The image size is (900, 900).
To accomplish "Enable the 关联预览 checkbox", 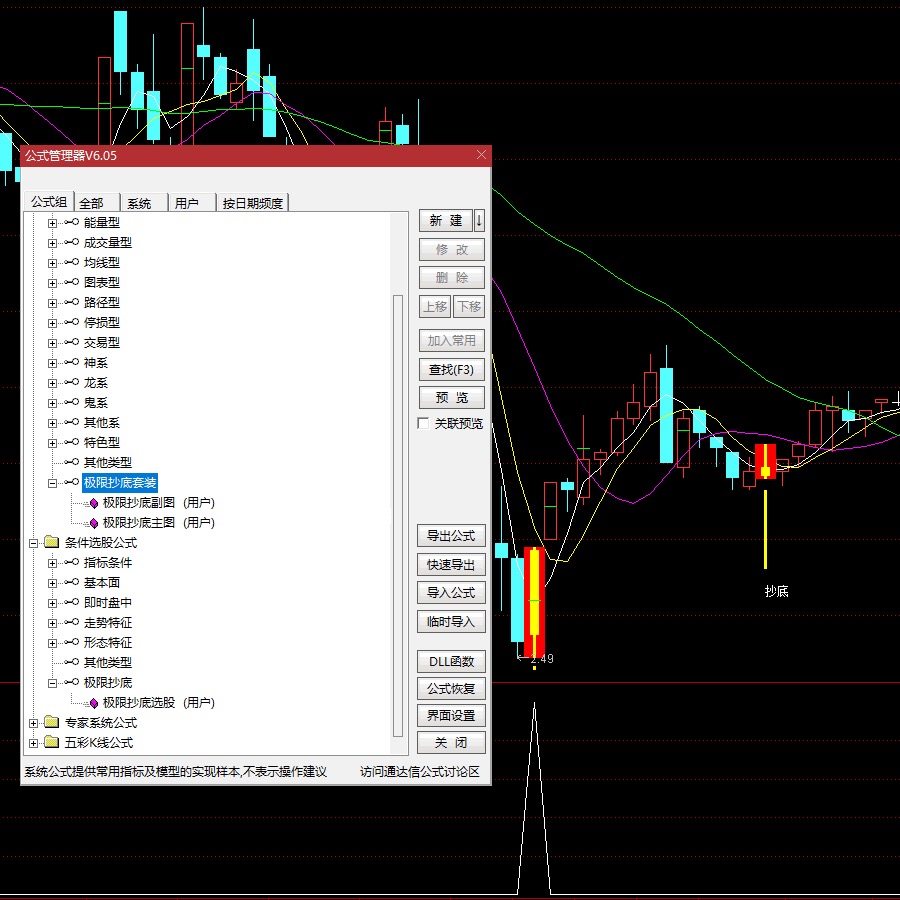I will point(423,424).
